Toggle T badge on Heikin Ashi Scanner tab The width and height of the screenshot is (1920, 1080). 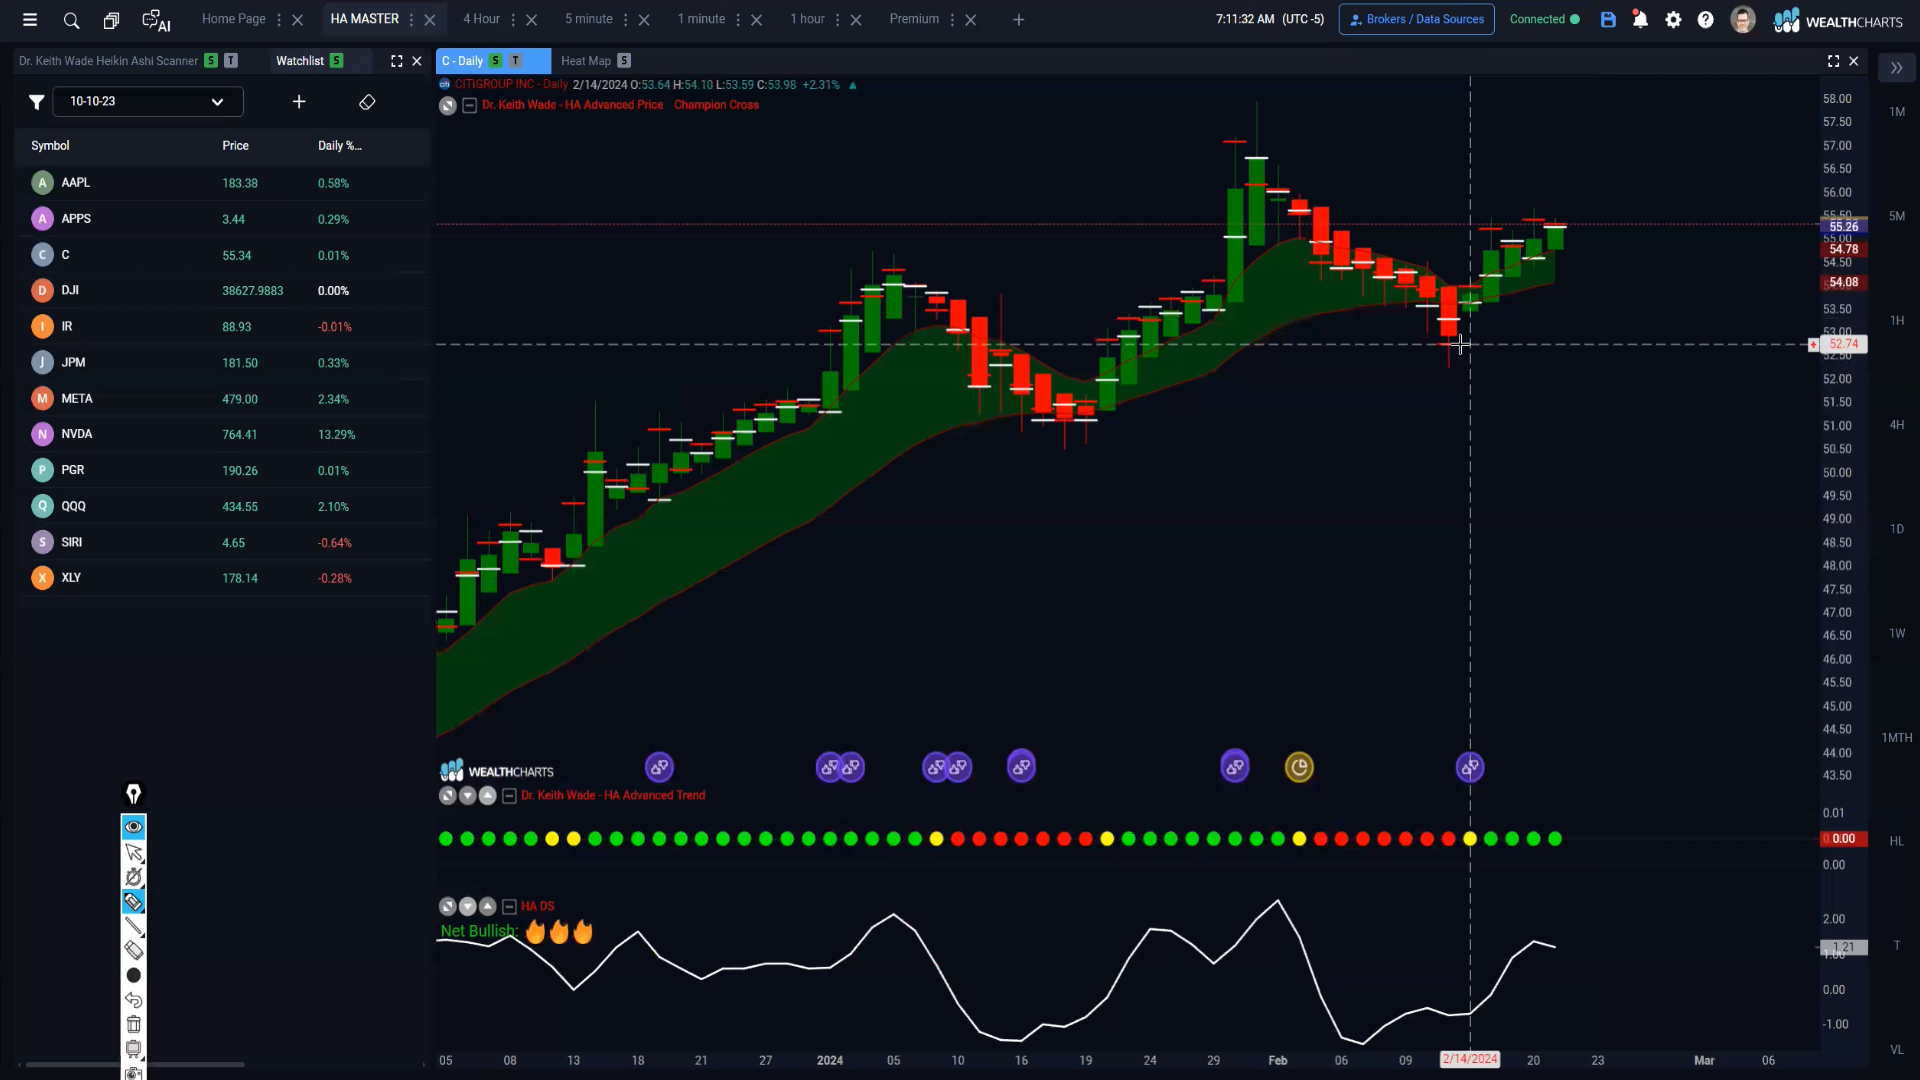click(231, 61)
